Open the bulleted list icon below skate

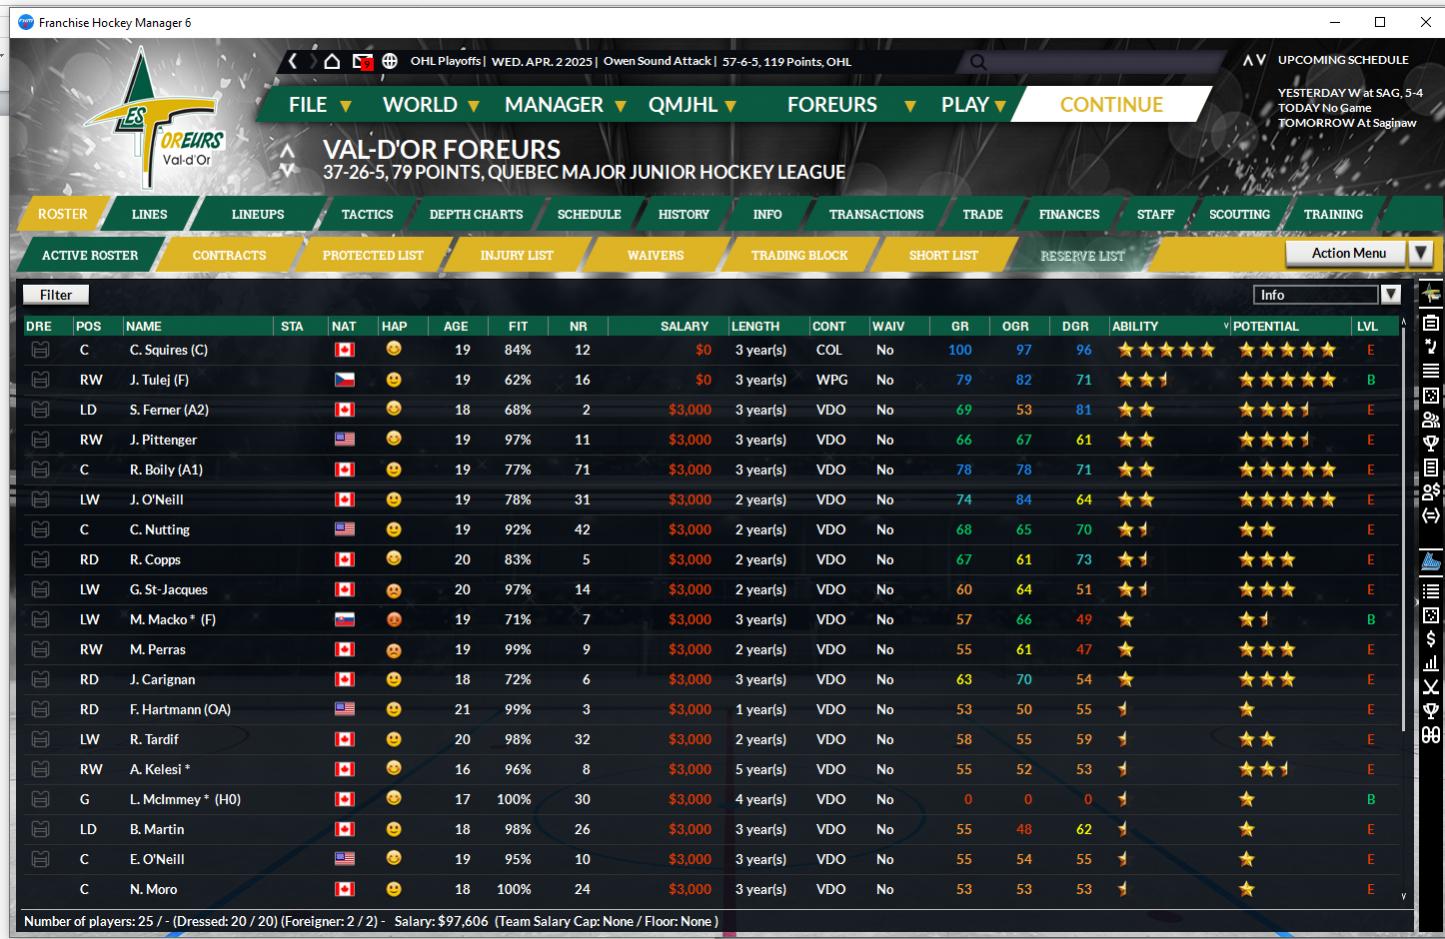[x=1431, y=591]
